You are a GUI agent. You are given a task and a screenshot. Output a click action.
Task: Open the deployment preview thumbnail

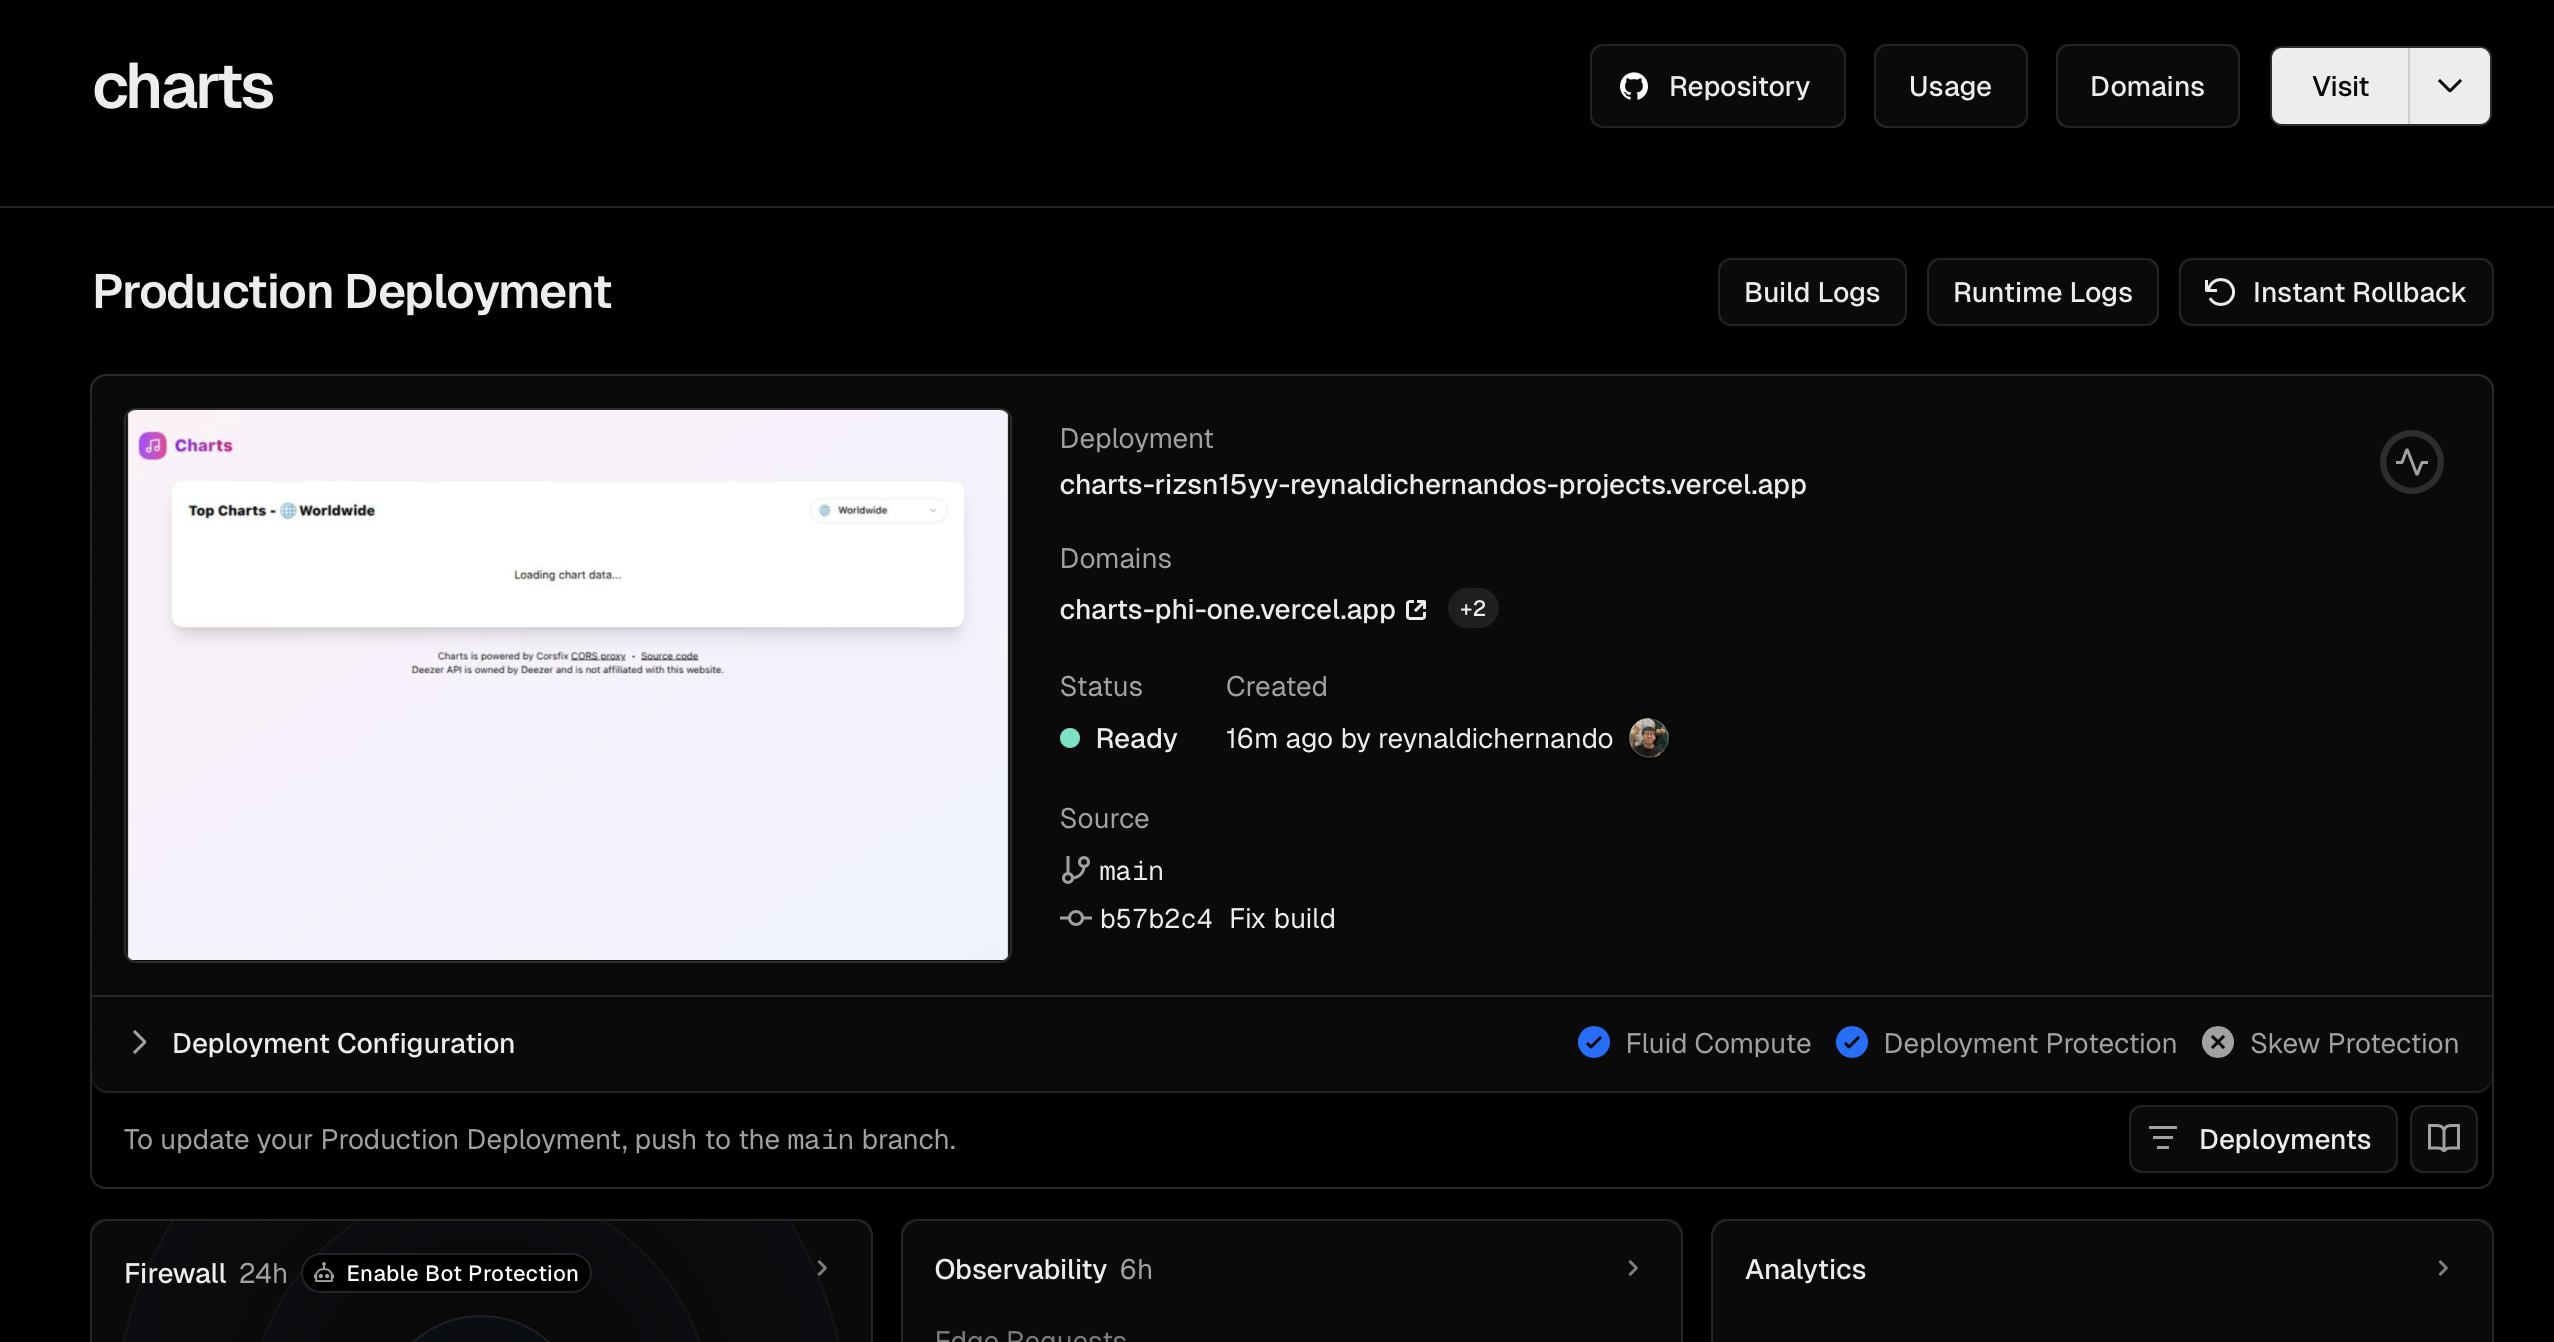[568, 685]
